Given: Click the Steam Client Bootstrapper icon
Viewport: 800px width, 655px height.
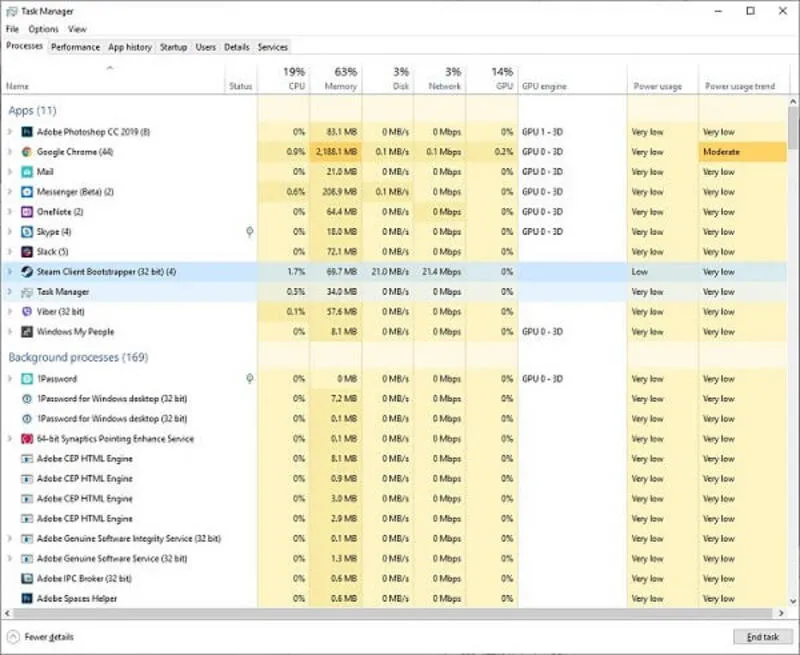Looking at the screenshot, I should point(27,272).
